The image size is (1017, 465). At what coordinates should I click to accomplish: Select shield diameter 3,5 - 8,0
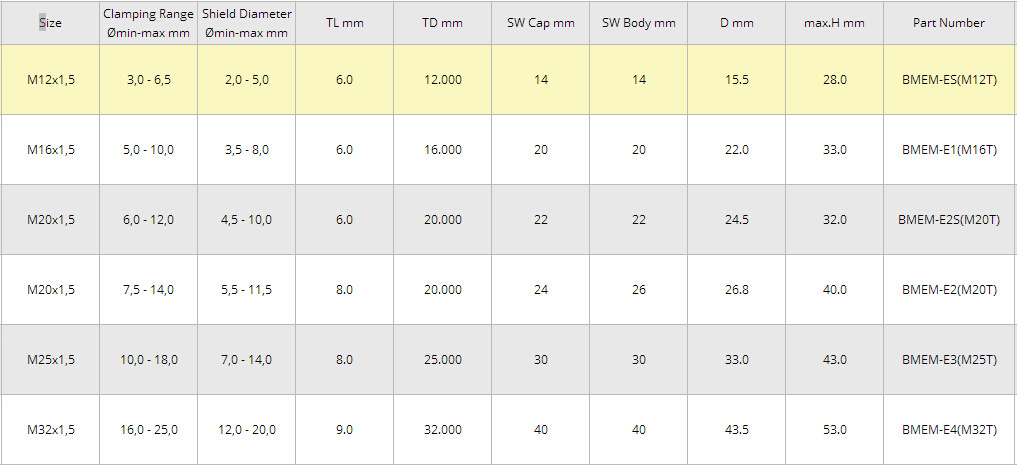click(x=246, y=150)
